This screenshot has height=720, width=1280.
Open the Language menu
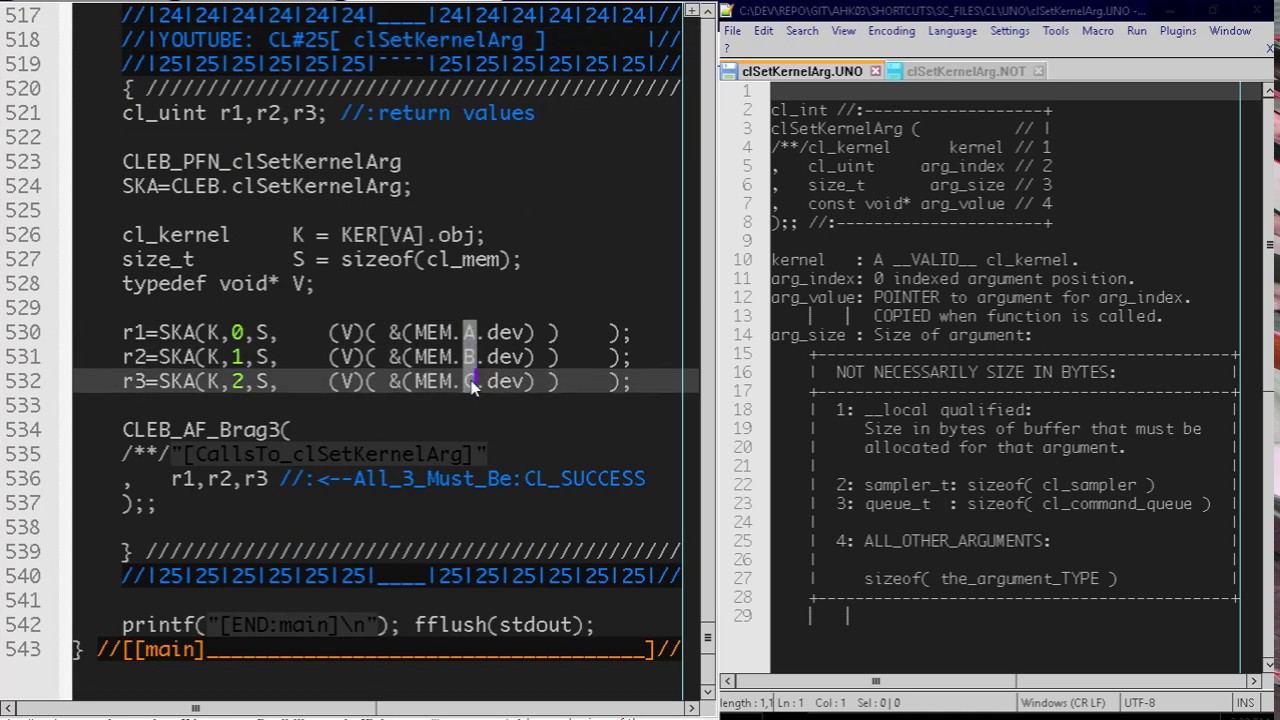pyautogui.click(x=952, y=31)
